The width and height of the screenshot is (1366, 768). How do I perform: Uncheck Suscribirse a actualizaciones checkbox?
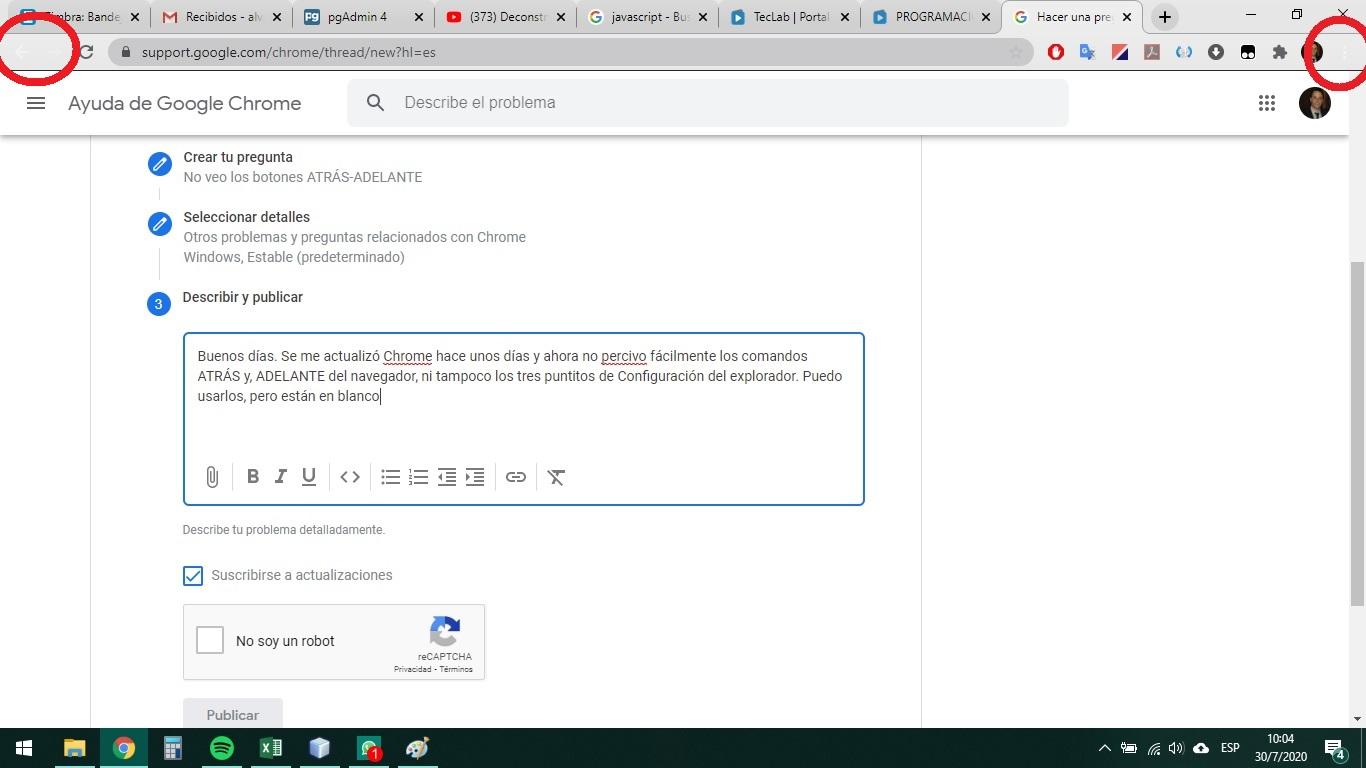[x=193, y=575]
